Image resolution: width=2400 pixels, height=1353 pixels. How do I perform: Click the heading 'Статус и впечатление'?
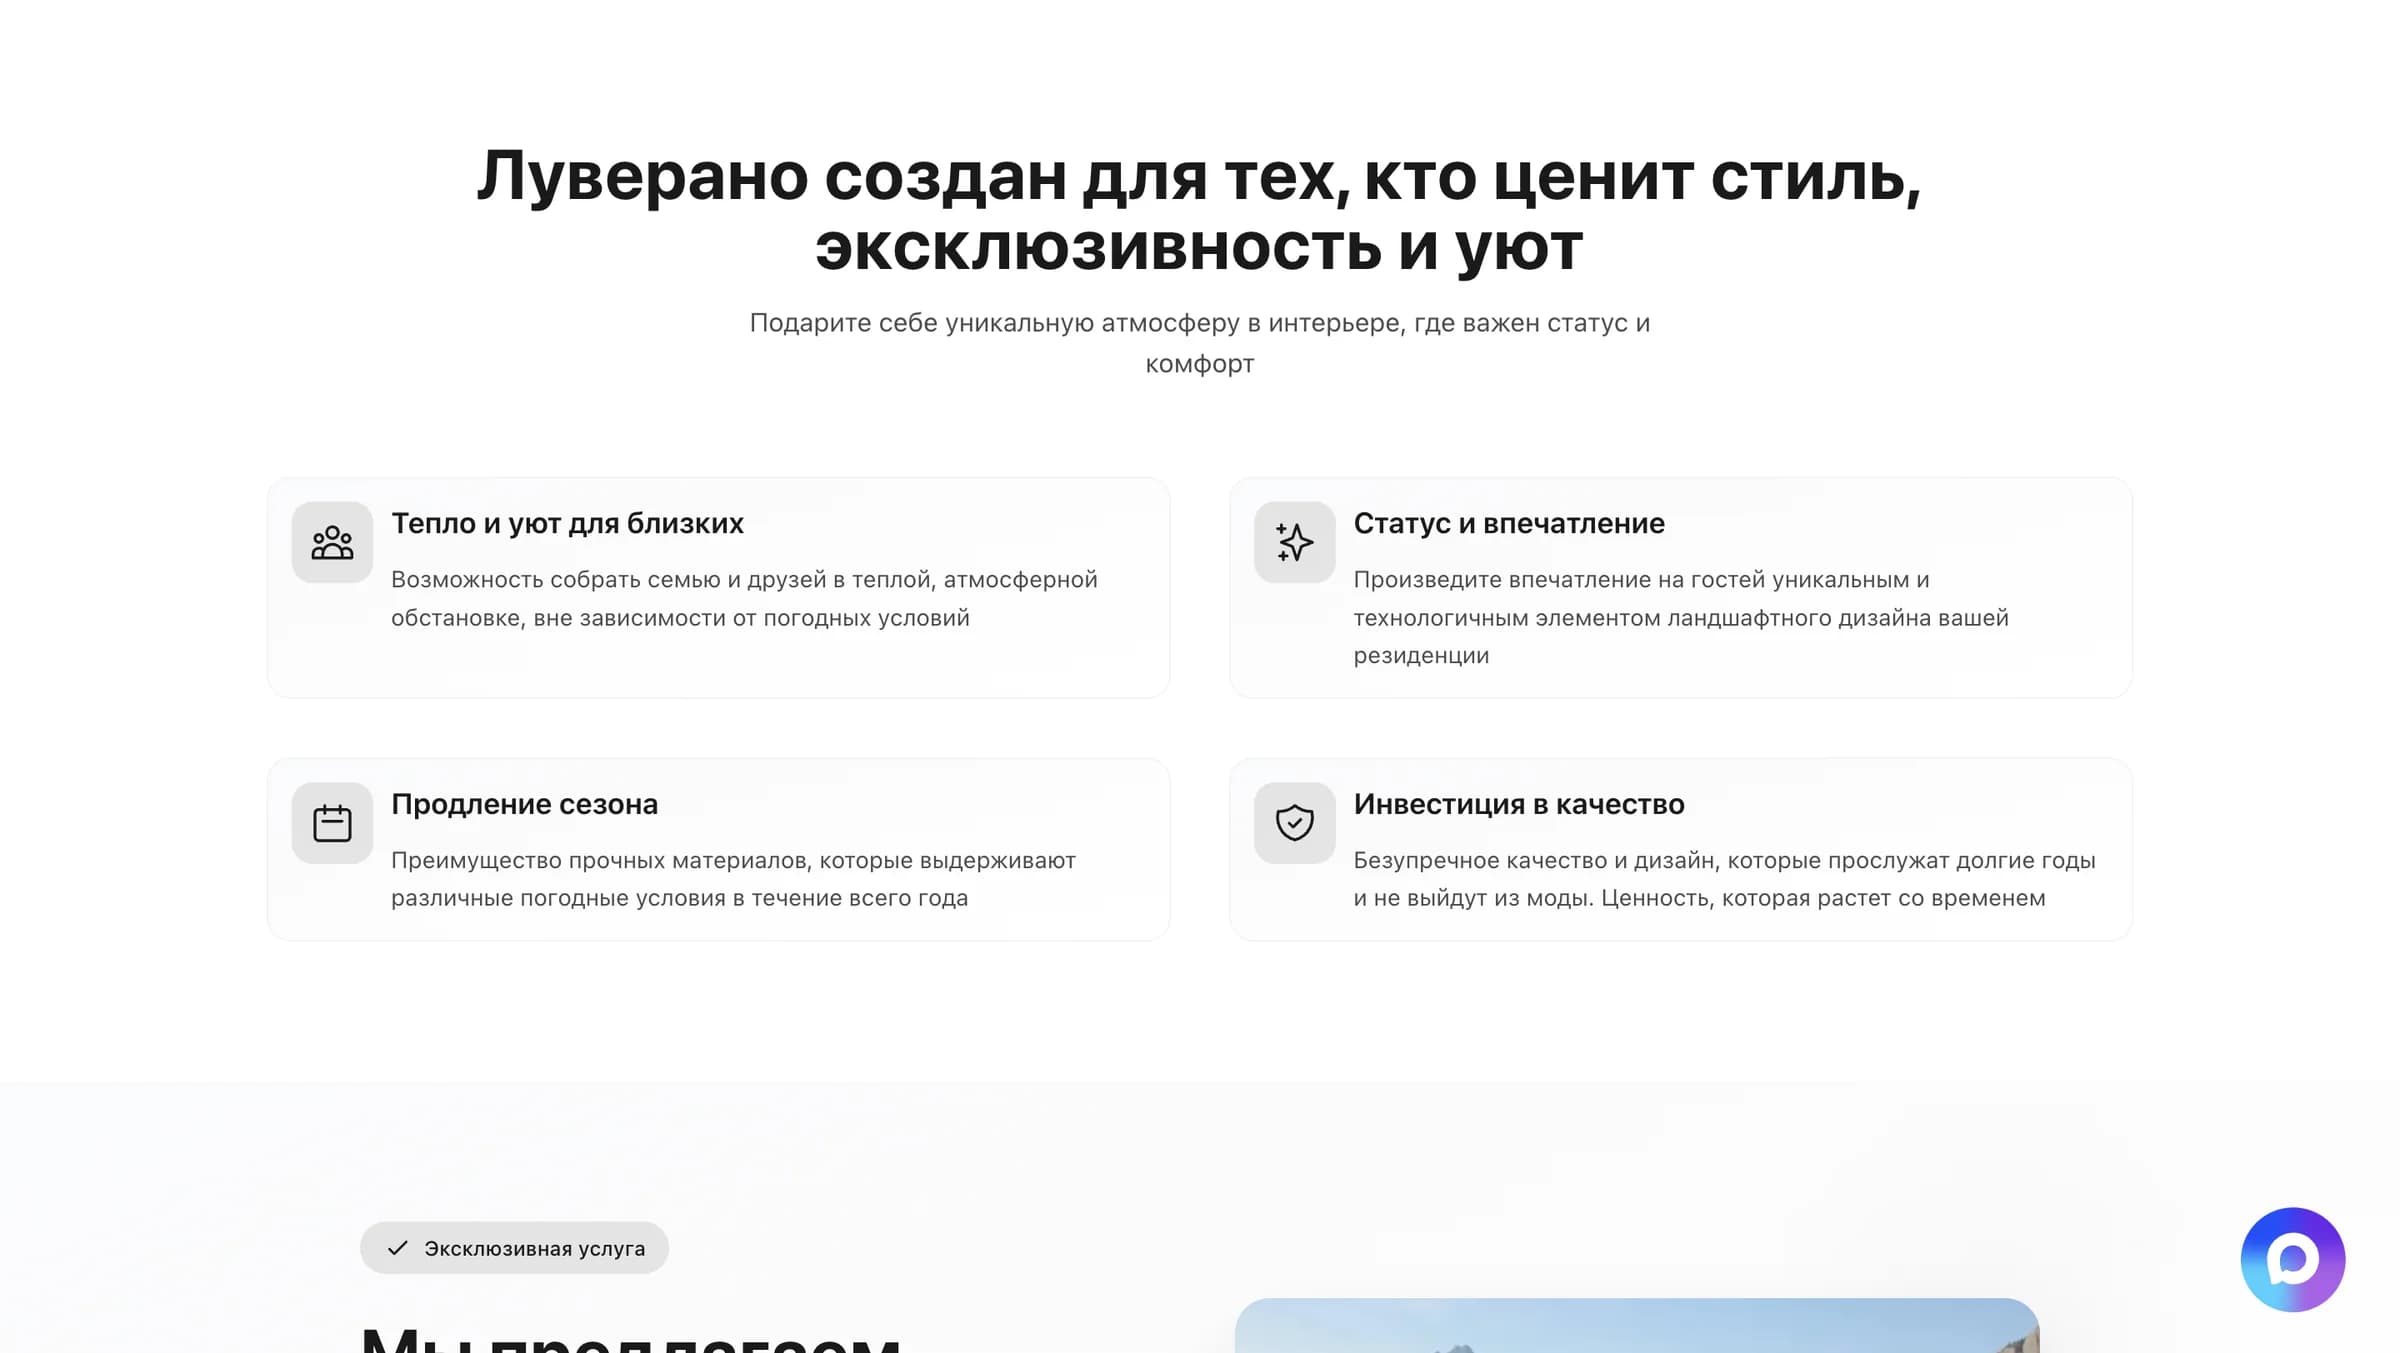[1509, 523]
